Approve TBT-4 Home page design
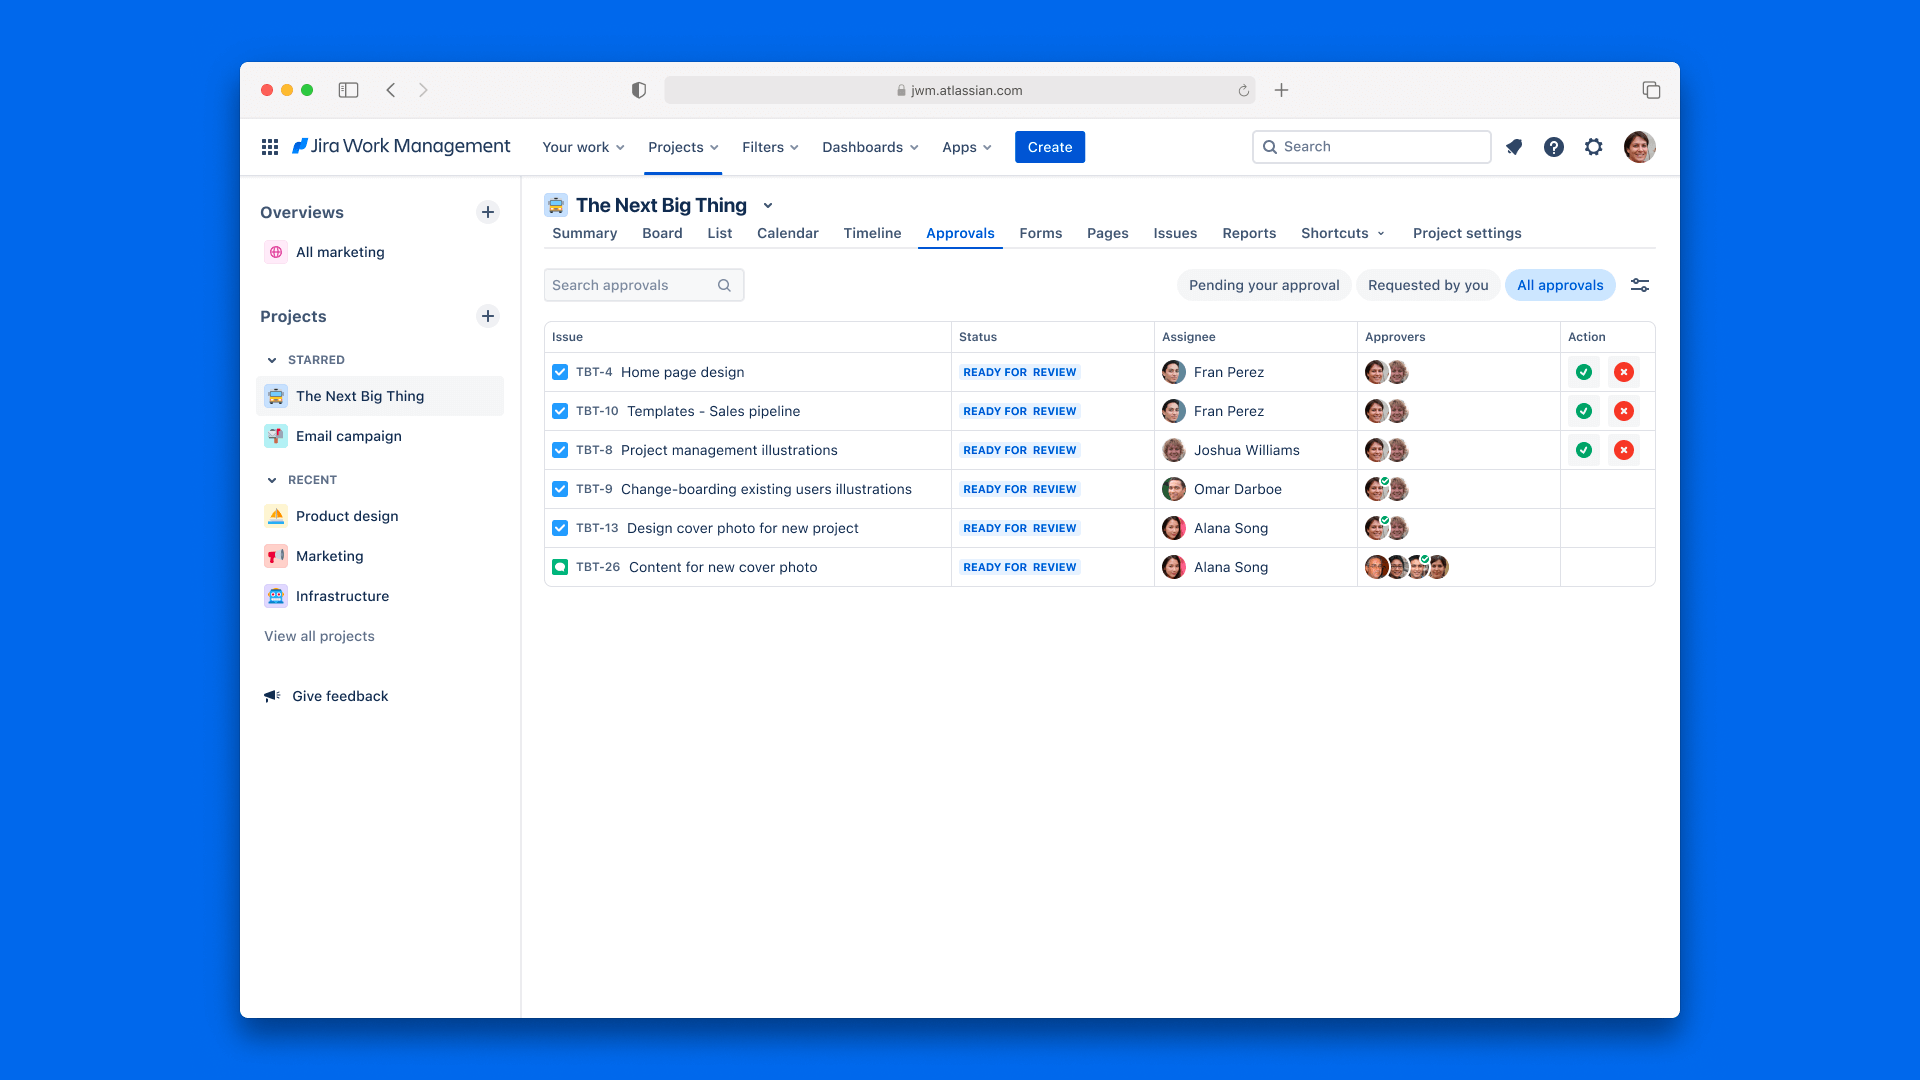This screenshot has width=1920, height=1080. pyautogui.click(x=1584, y=372)
